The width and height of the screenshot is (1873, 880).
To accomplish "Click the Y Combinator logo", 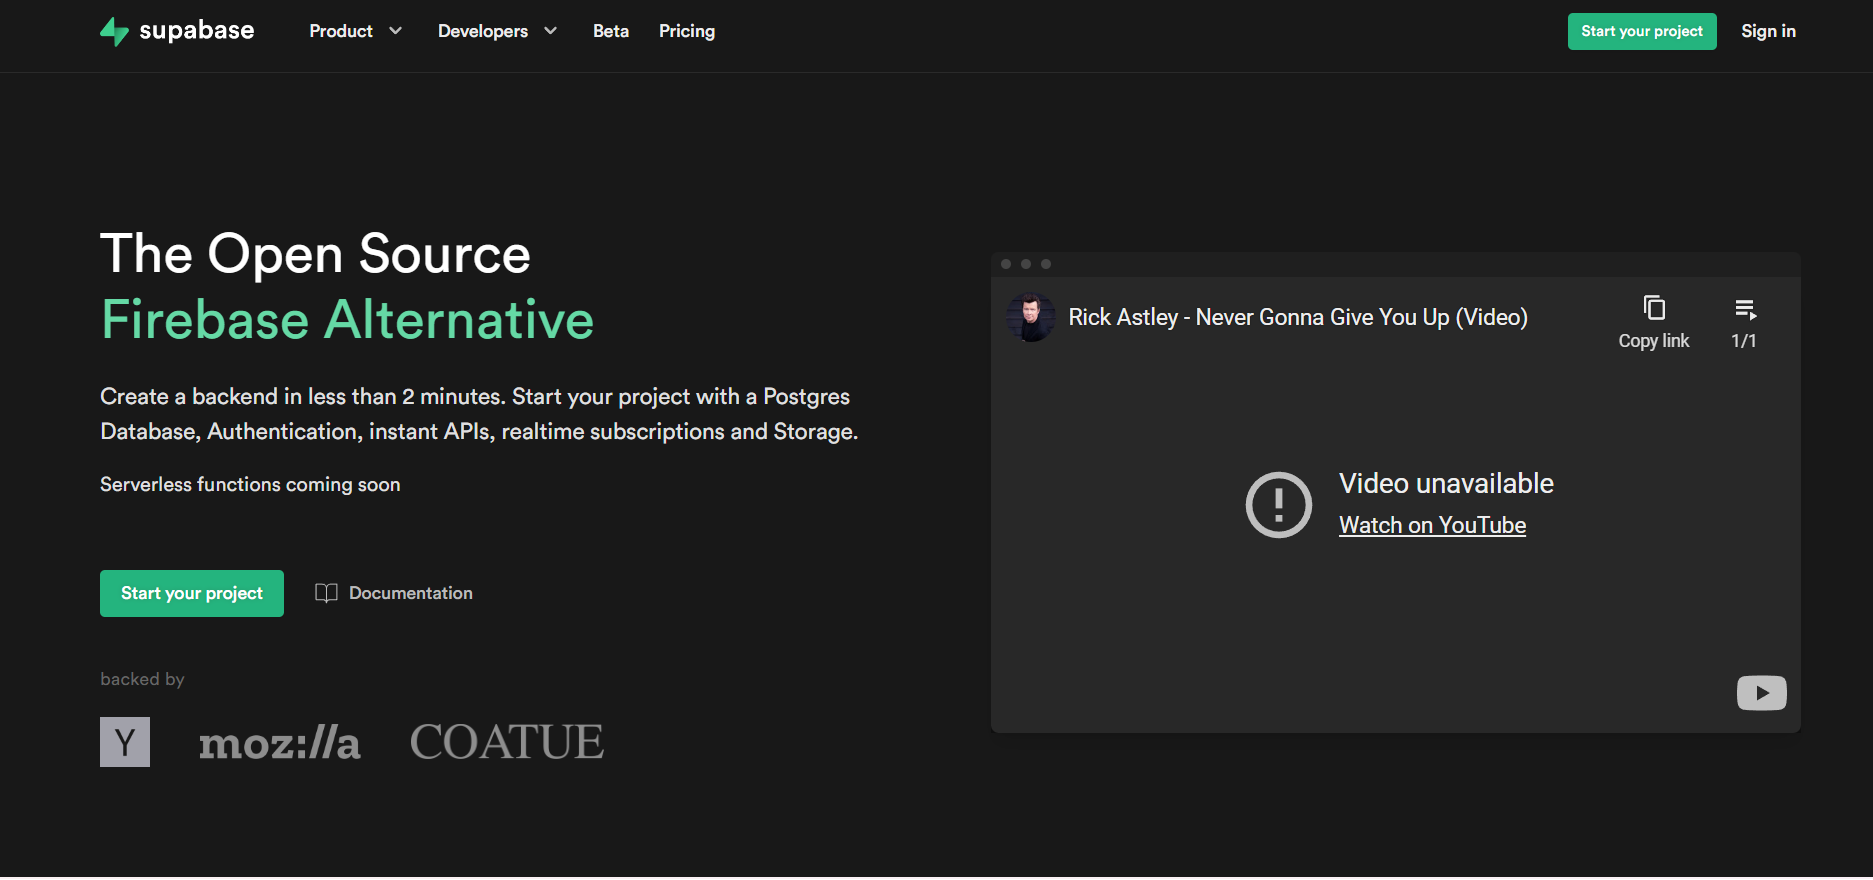I will point(125,742).
